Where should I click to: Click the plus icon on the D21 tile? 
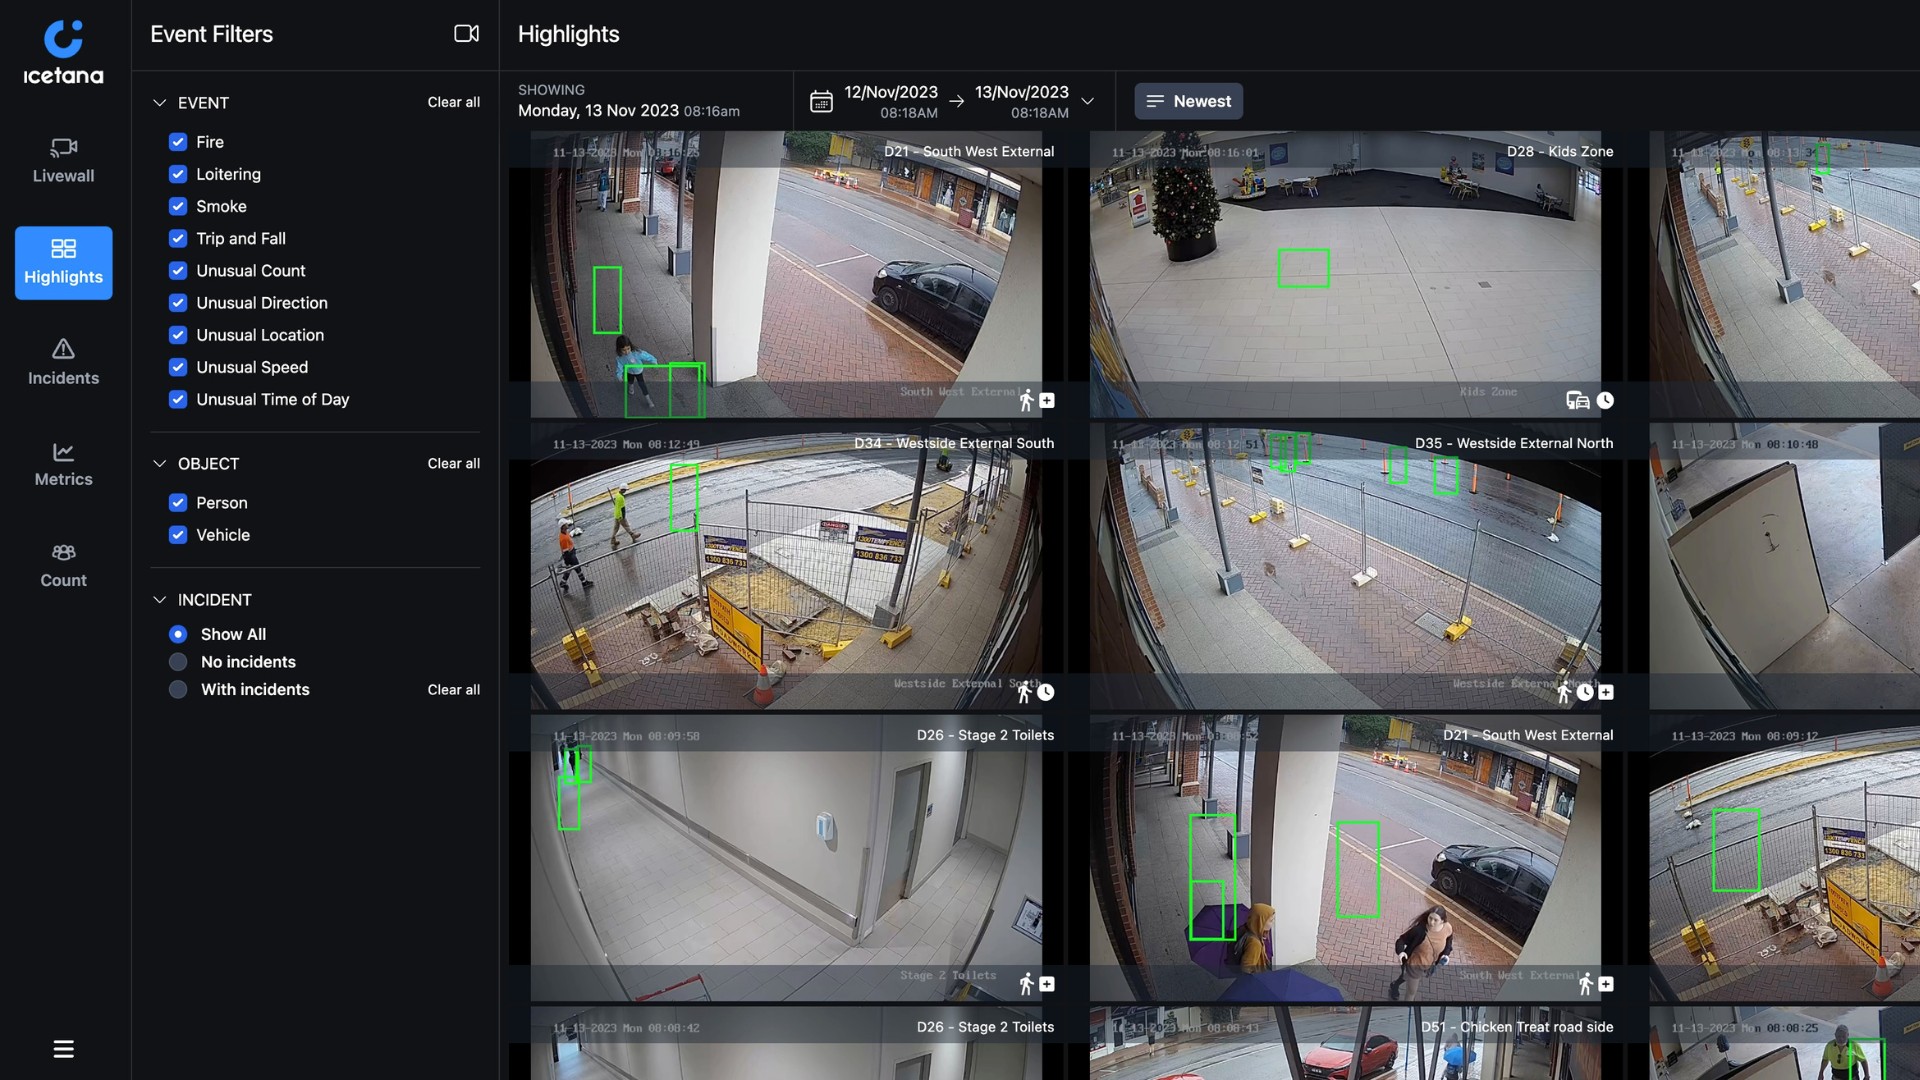tap(1047, 400)
